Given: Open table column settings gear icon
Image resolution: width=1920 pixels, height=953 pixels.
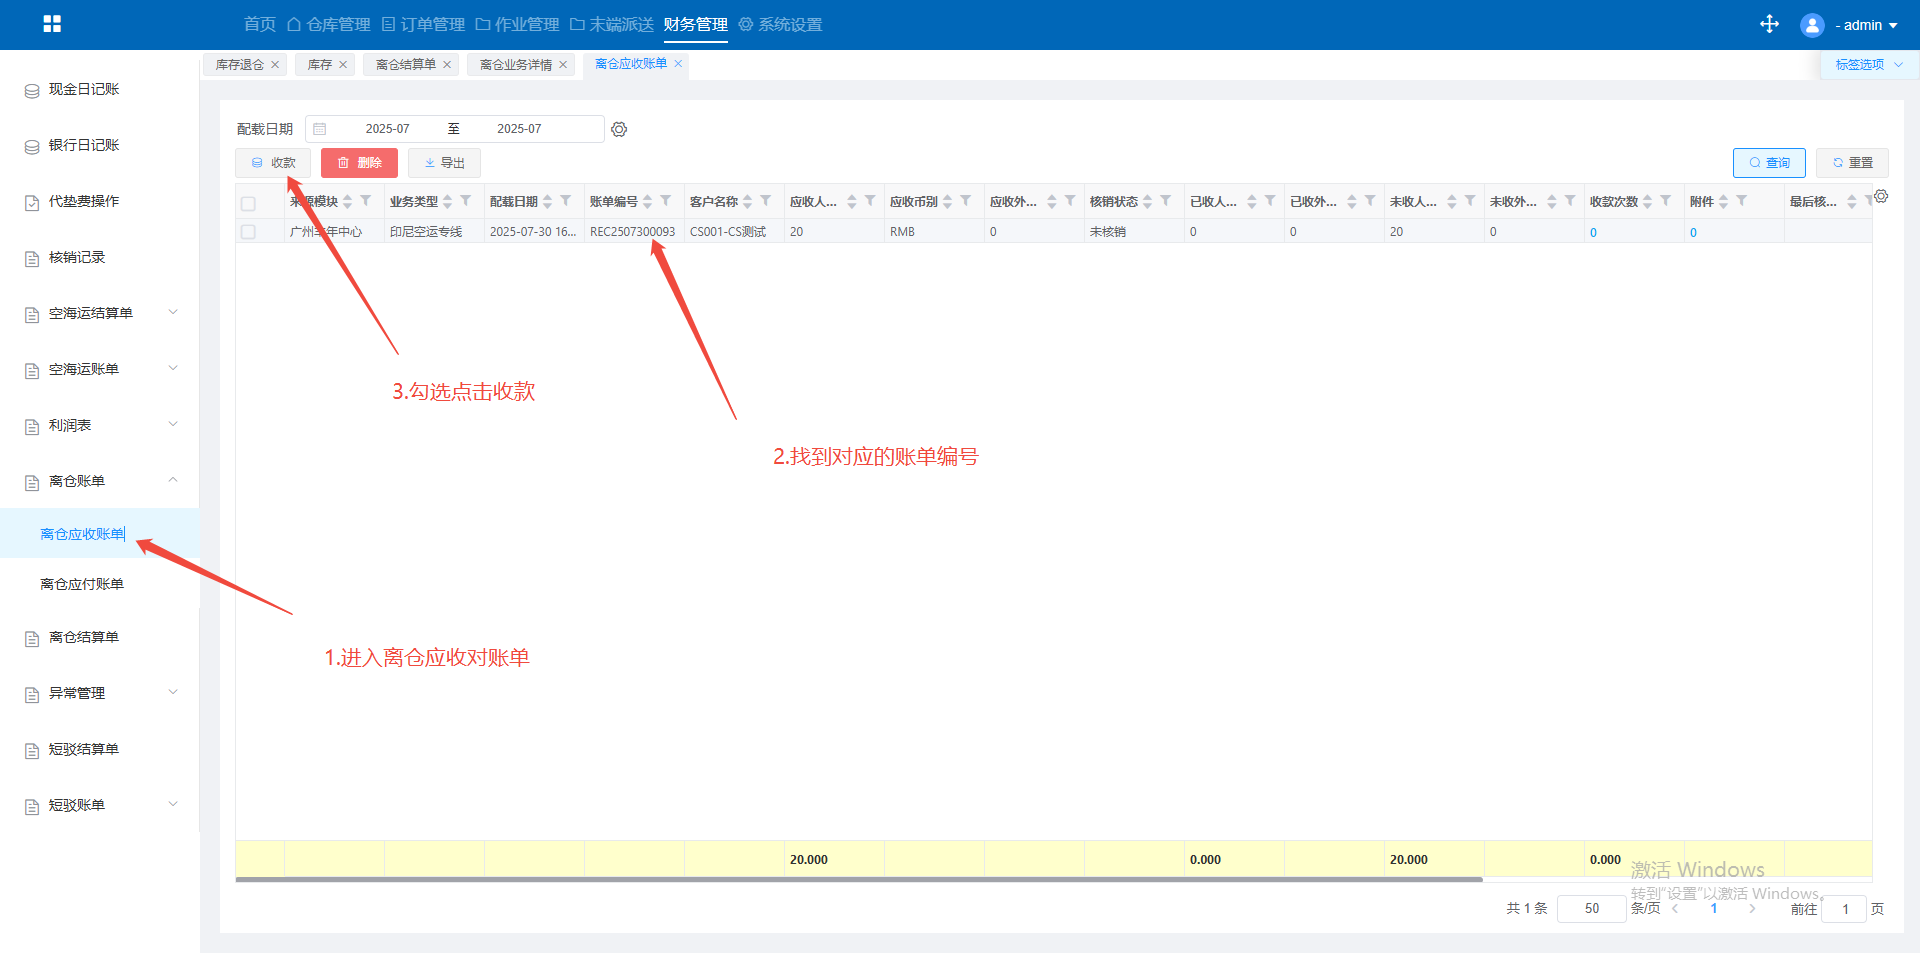Looking at the screenshot, I should point(1881,197).
